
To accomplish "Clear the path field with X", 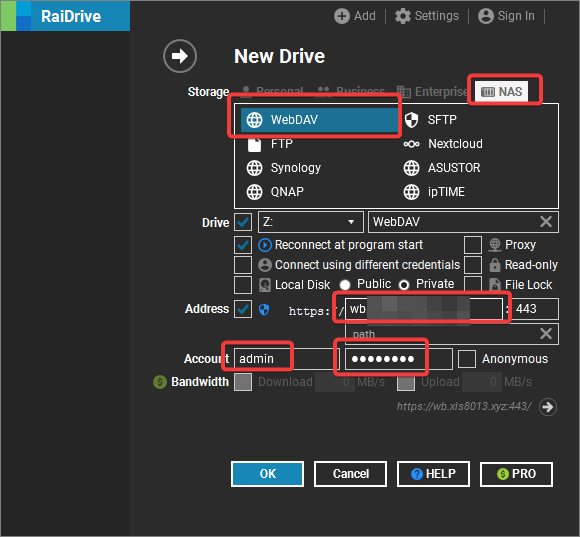I will click(546, 334).
